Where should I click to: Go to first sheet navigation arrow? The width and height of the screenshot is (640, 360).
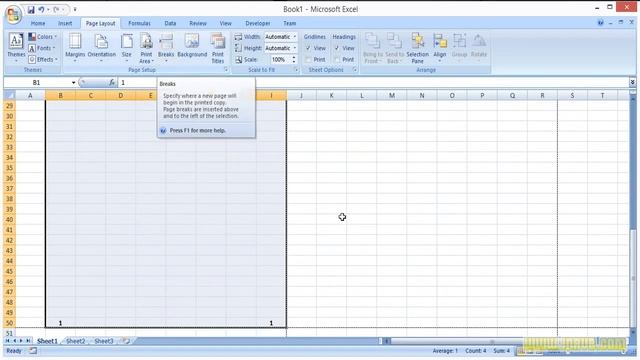pyautogui.click(x=7, y=341)
